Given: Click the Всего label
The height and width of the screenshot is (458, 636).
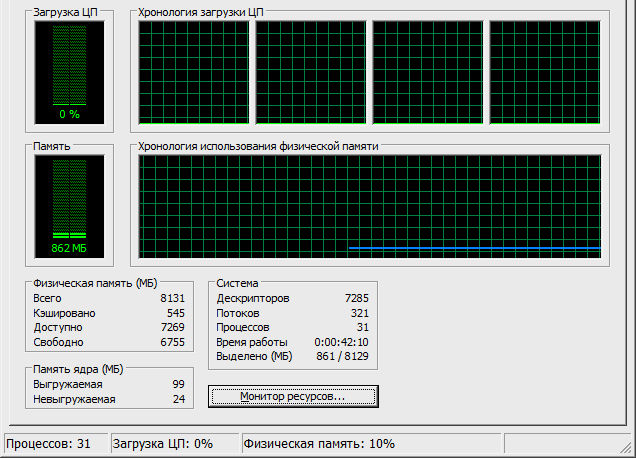Looking at the screenshot, I should click(x=47, y=298).
